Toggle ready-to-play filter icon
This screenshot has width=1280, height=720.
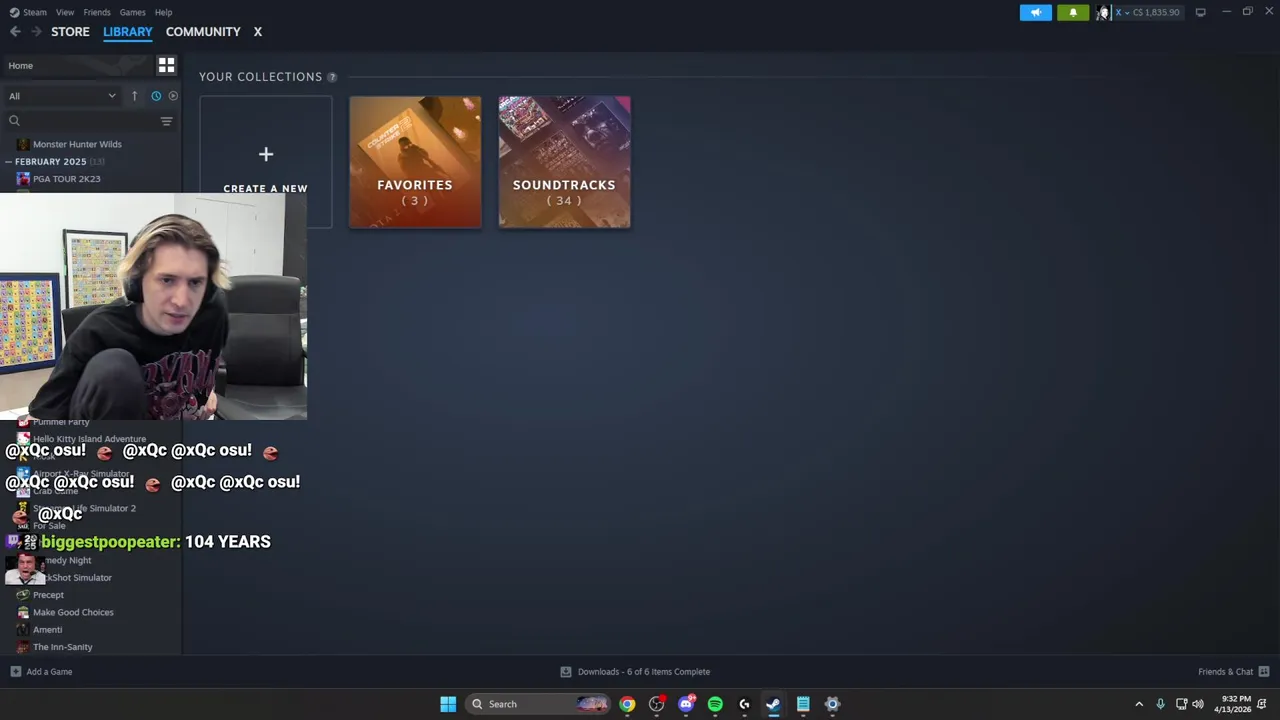coord(173,96)
